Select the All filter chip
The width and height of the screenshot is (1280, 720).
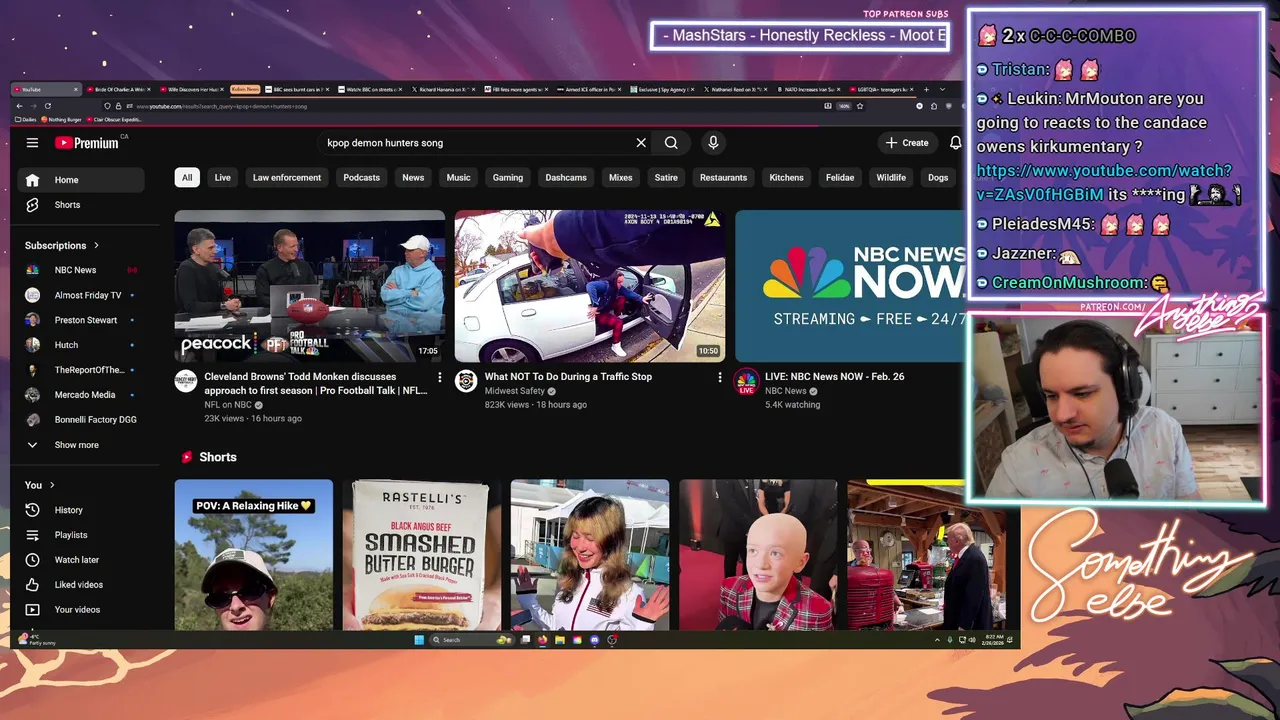[186, 178]
